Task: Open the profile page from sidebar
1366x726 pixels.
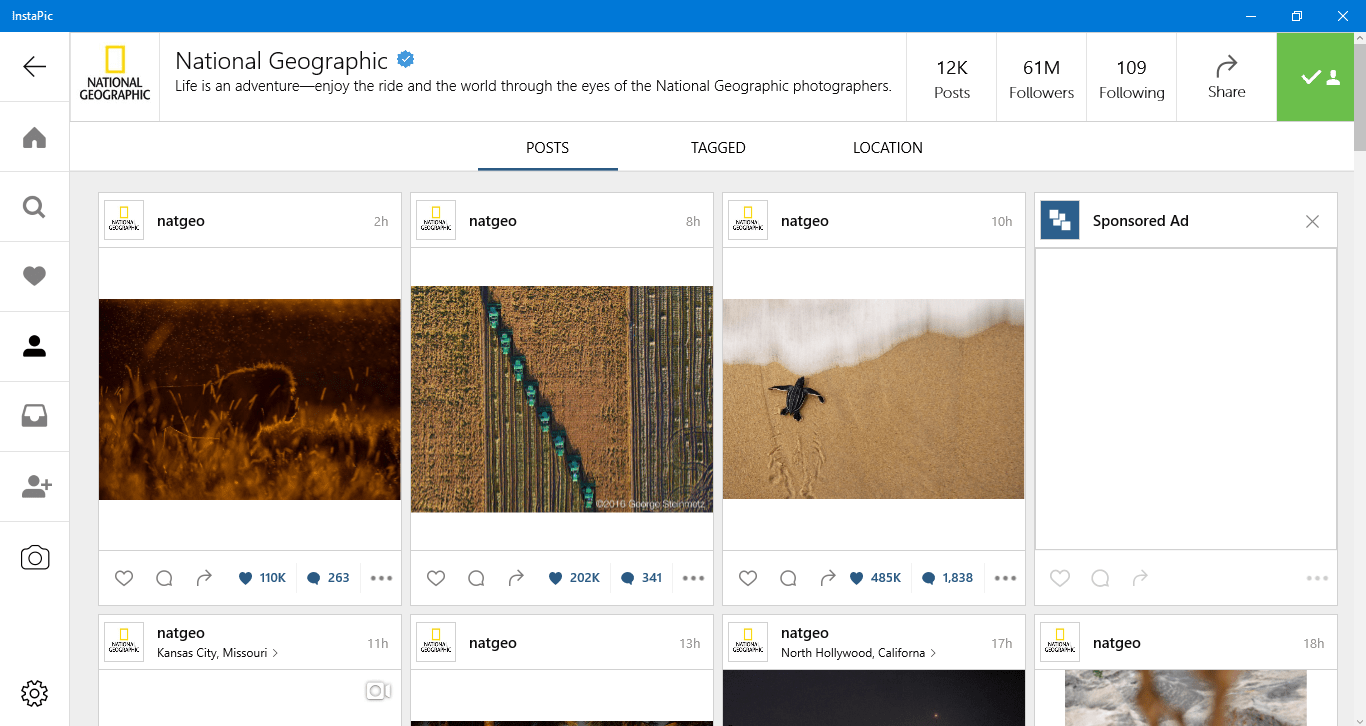Action: pyautogui.click(x=34, y=346)
